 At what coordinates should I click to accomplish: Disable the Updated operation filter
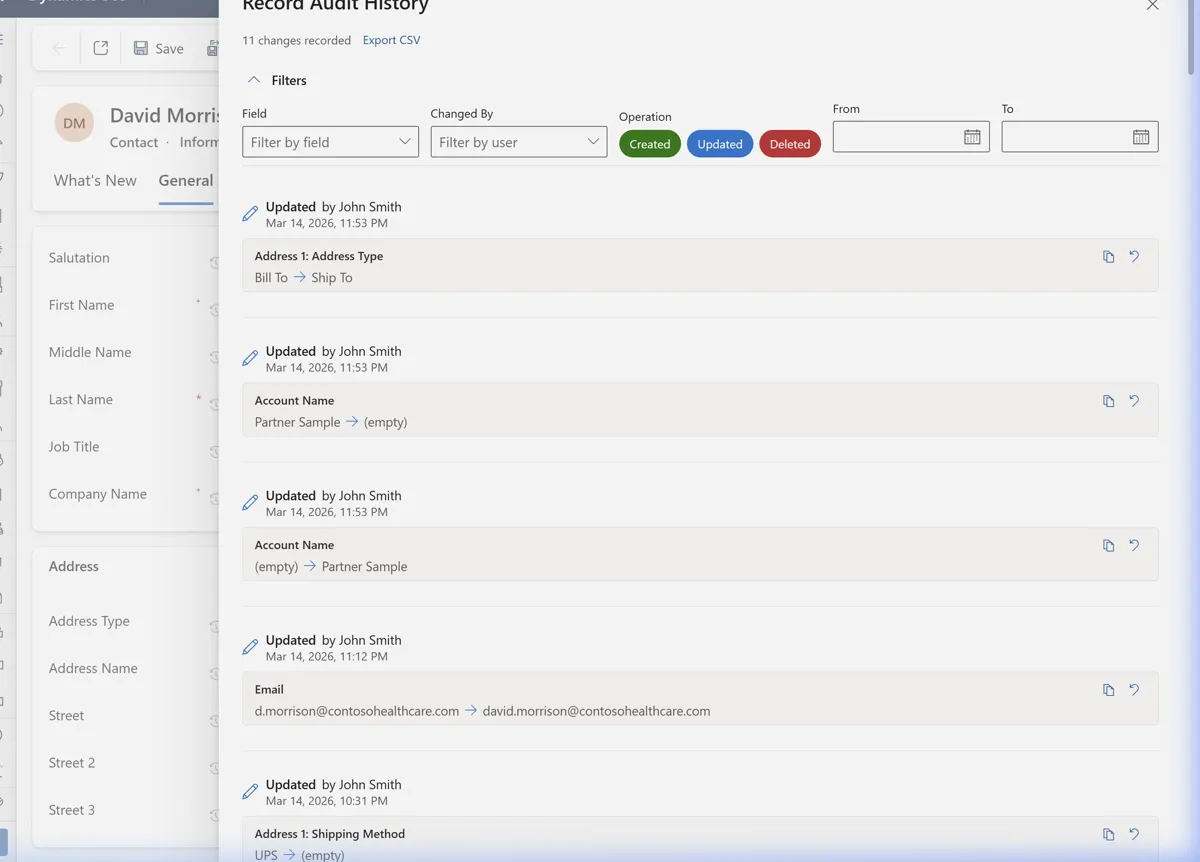[719, 143]
